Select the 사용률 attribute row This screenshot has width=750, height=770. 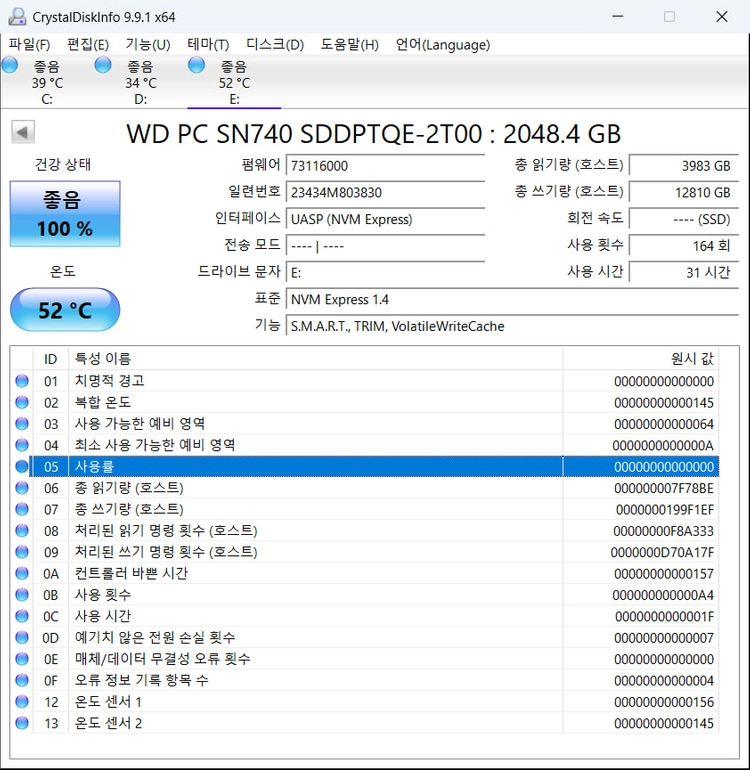[365, 467]
